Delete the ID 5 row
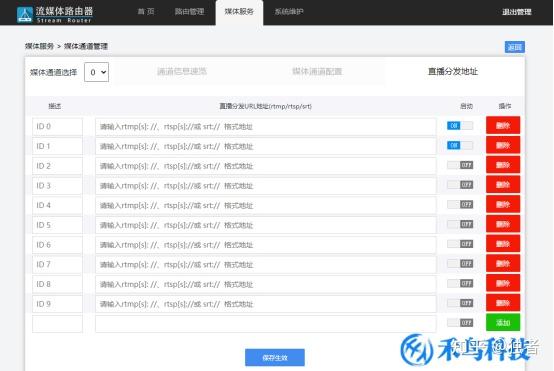 (x=503, y=224)
